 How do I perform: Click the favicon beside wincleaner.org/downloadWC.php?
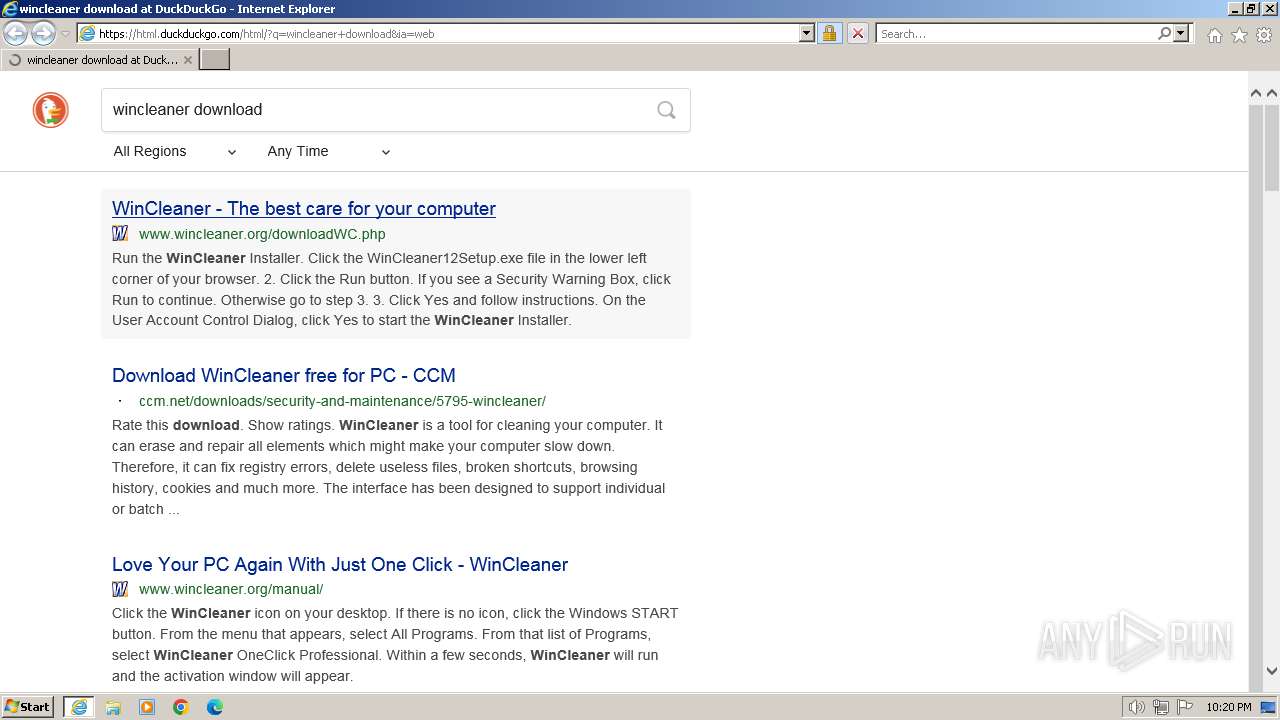(x=120, y=234)
